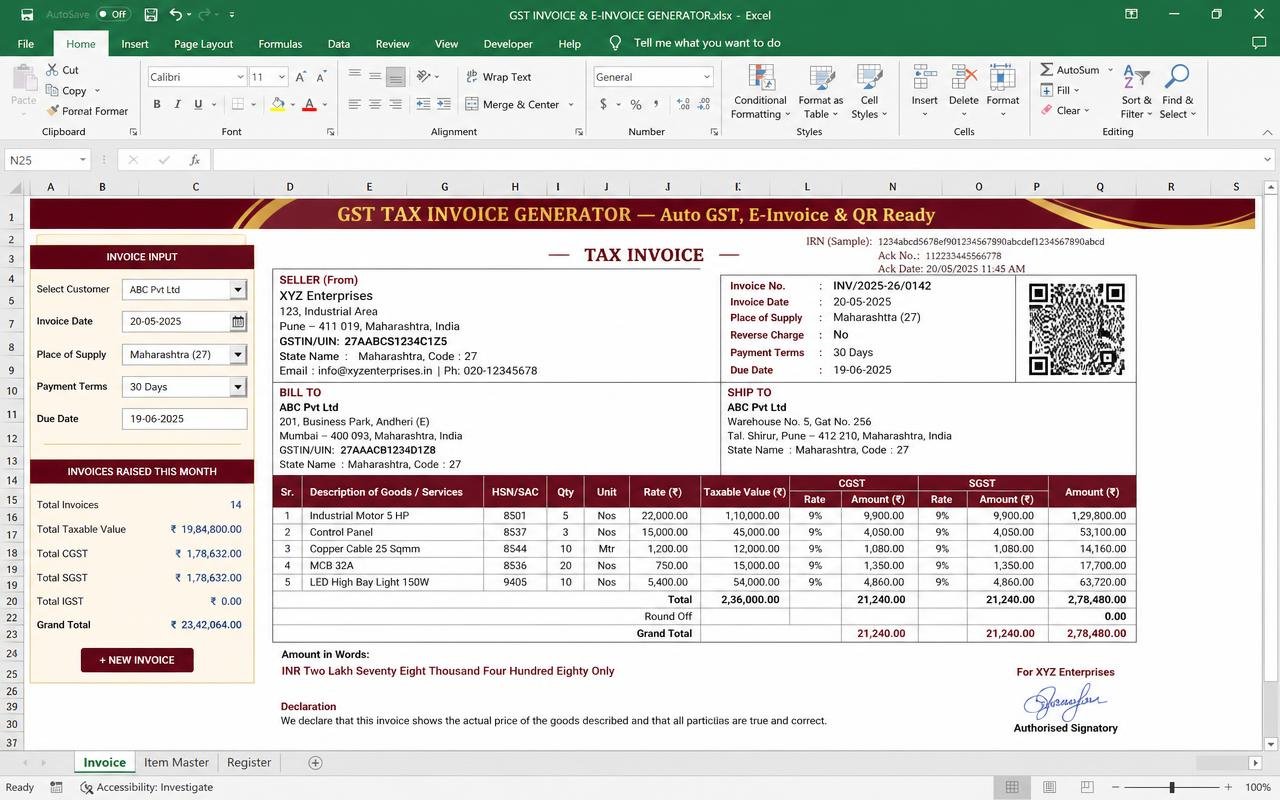This screenshot has width=1280, height=800.
Task: Decrease font size with smaller A icon
Action: pos(322,77)
